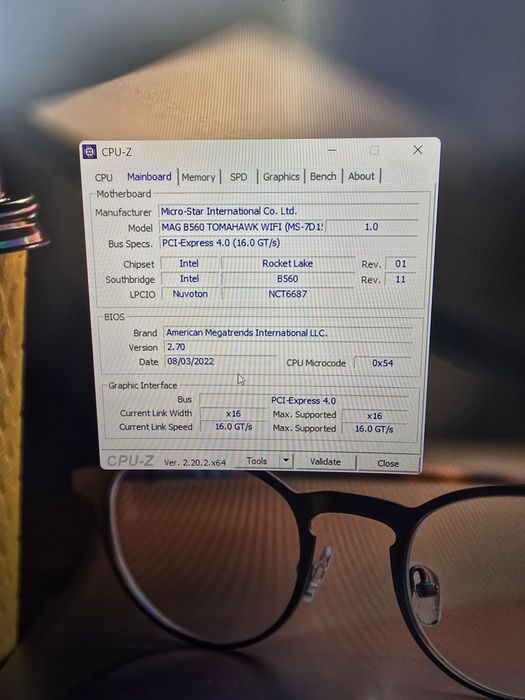Click Max. Supported link speed 16.0 GT/s
The image size is (525, 700).
(x=375, y=429)
